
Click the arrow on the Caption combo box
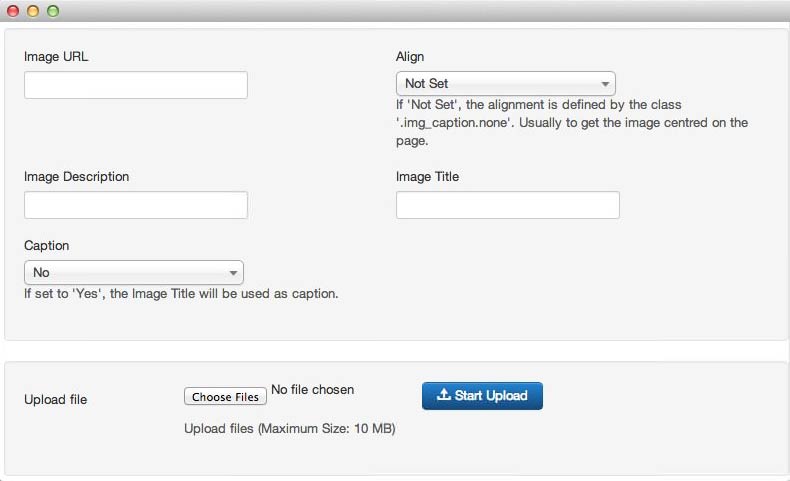(233, 272)
